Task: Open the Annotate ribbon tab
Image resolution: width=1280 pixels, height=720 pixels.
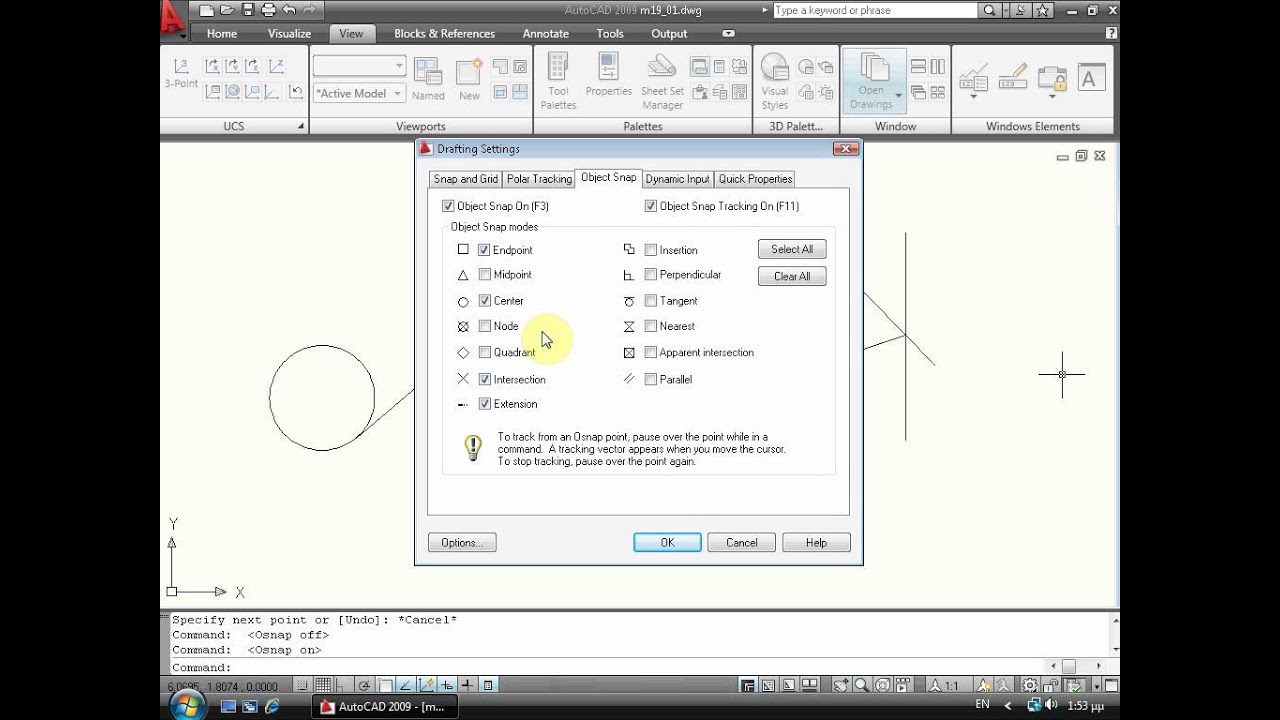Action: (546, 33)
